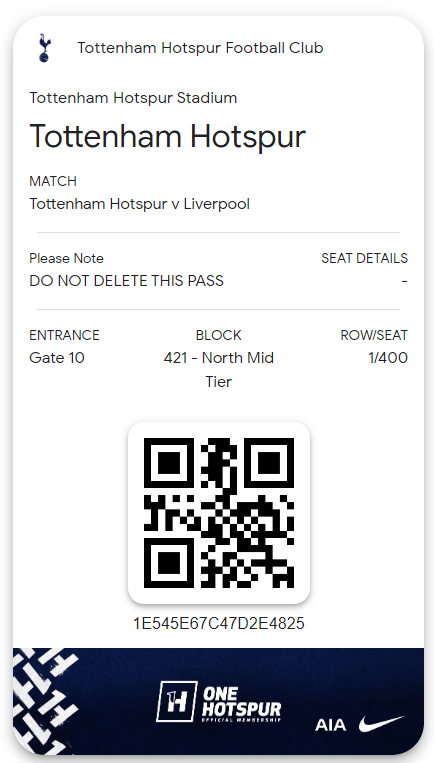Tap the Tottenham Hotspur v Liverpool match text

tap(140, 203)
